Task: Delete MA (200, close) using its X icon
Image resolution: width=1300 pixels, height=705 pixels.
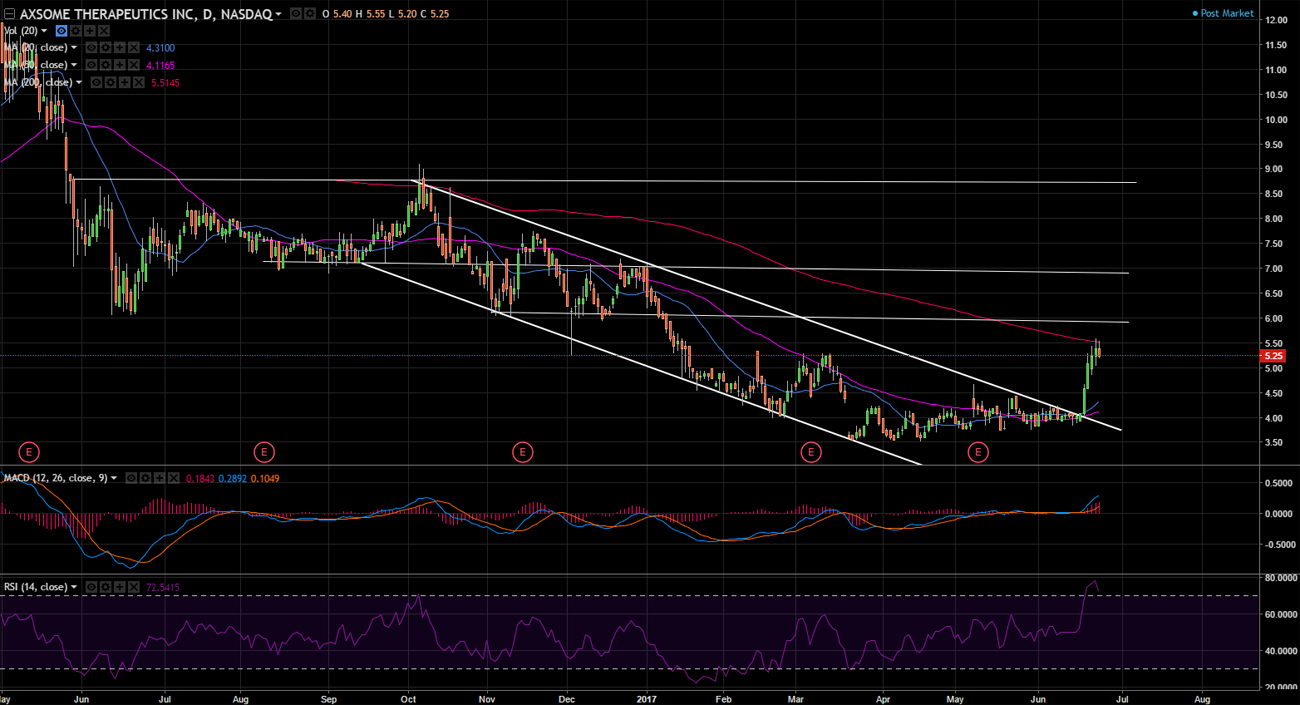Action: tap(138, 82)
